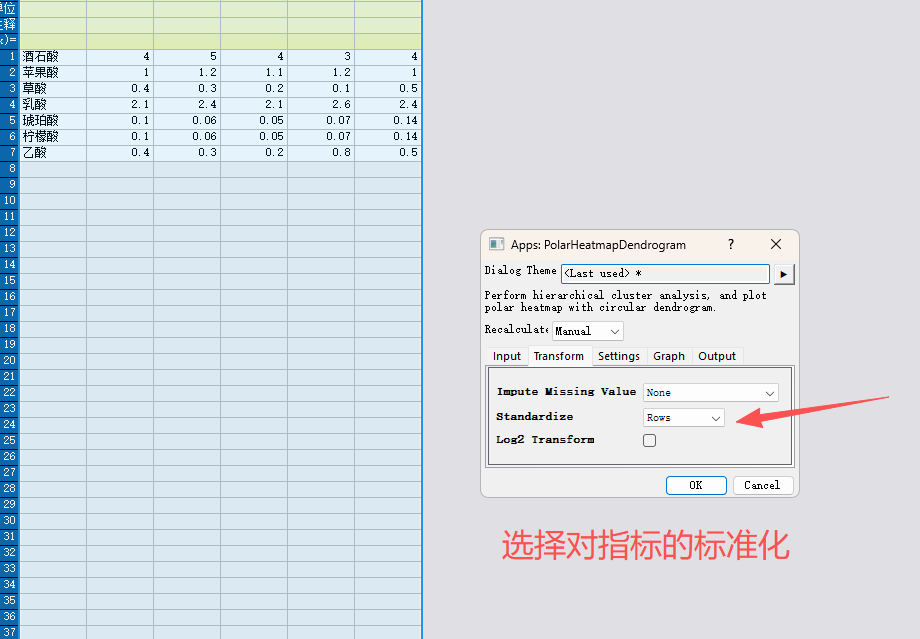Switch to the Settings tab
Screen dimensions: 920x639
(619, 356)
